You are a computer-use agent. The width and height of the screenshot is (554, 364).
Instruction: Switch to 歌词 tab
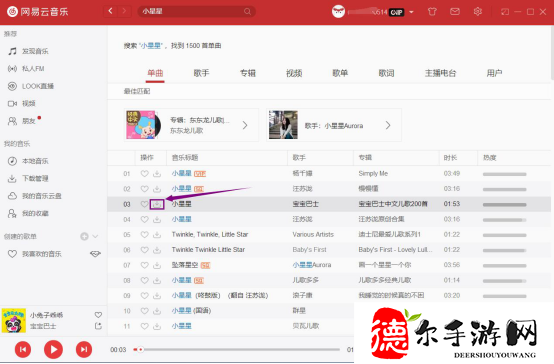click(387, 73)
